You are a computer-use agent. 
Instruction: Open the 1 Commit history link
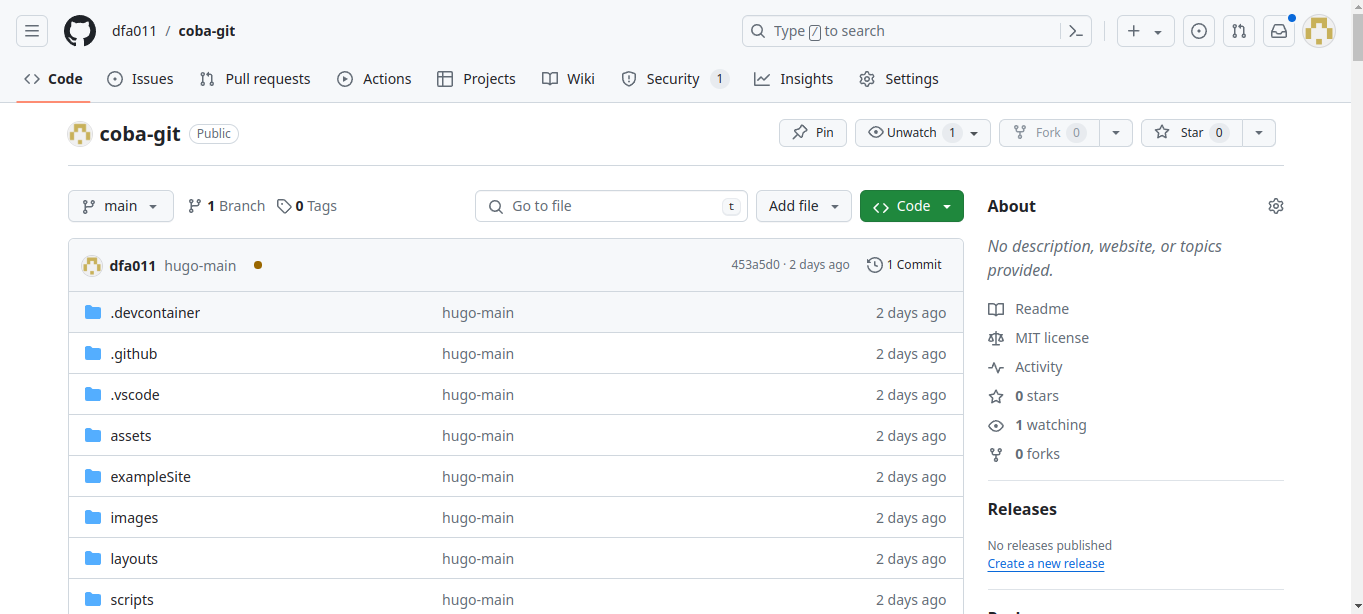click(x=905, y=265)
